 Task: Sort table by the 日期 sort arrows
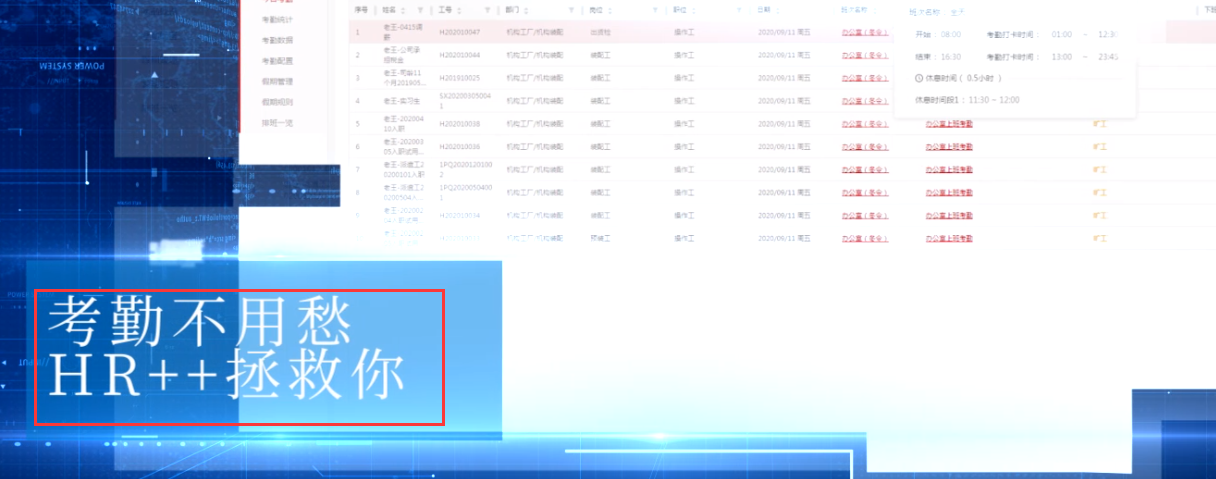tap(779, 10)
